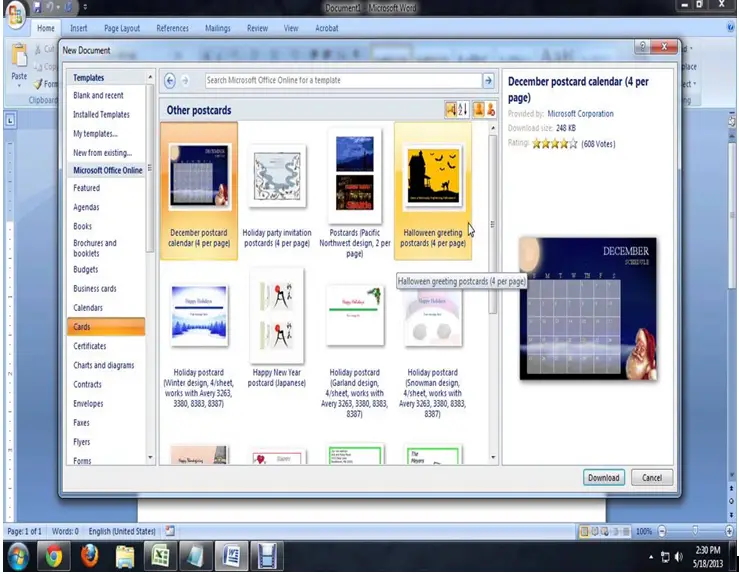This screenshot has width=739, height=574.
Task: Show community templates icon next to sort icons
Action: [478, 110]
